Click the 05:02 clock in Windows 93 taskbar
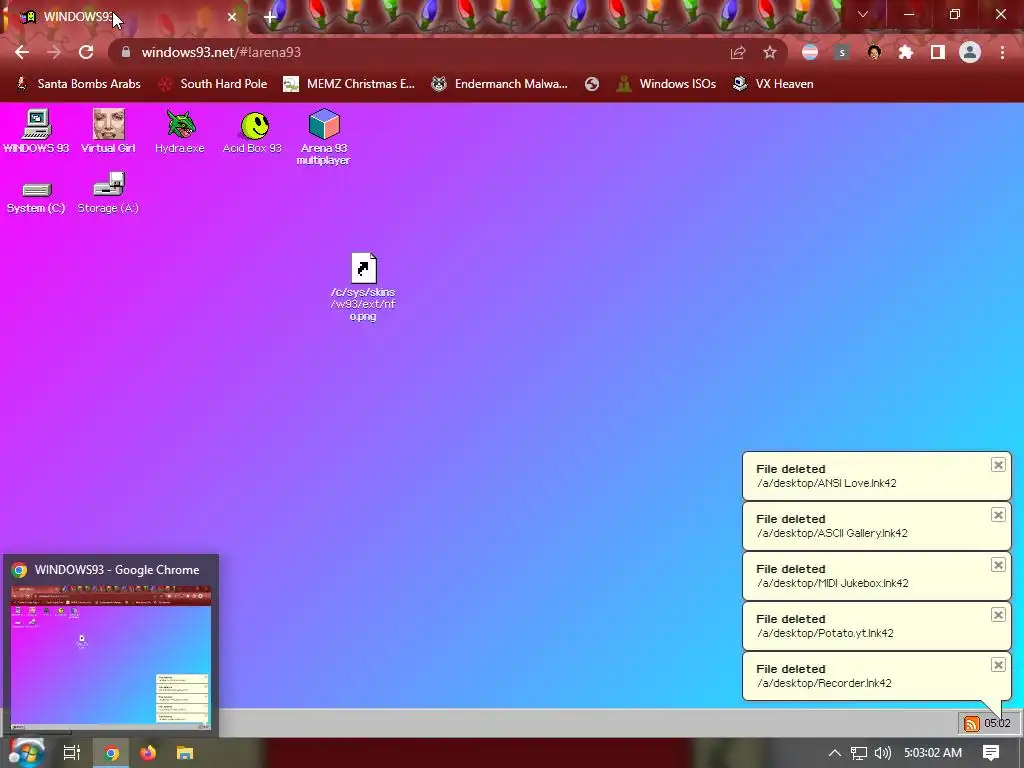This screenshot has width=1024, height=768. click(997, 723)
